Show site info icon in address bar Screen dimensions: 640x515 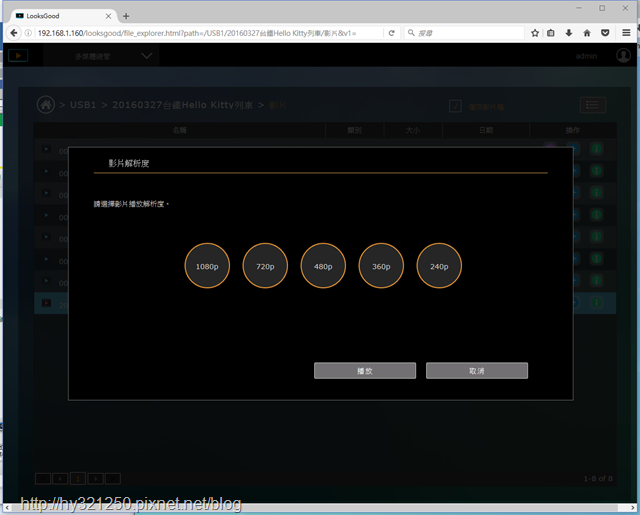coord(28,33)
